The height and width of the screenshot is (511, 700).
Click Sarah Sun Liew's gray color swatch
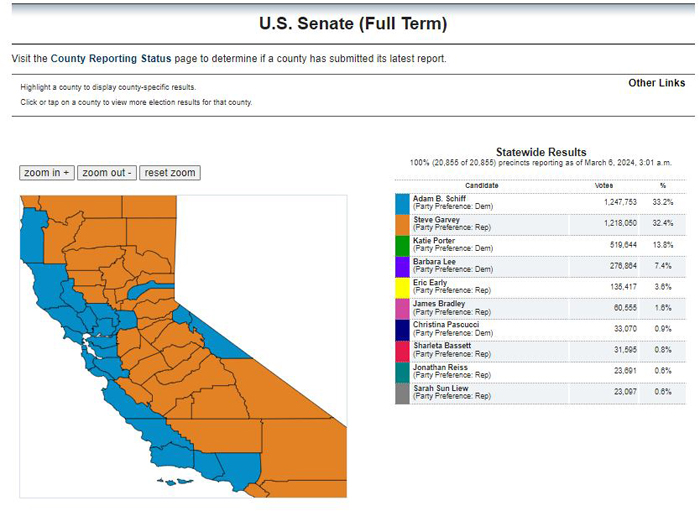pyautogui.click(x=402, y=393)
